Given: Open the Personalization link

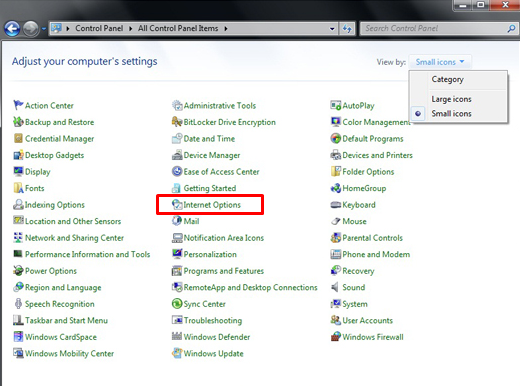Looking at the screenshot, I should point(210,254).
